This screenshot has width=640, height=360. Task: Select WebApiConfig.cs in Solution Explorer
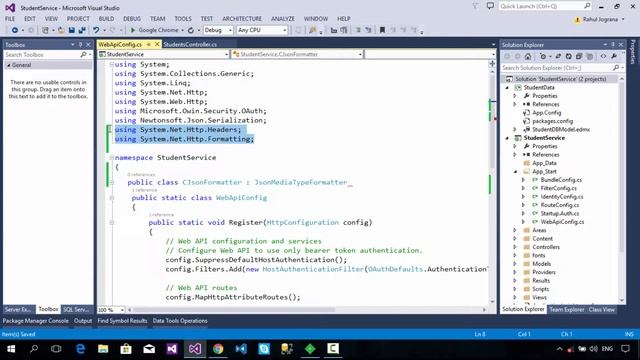tap(562, 222)
